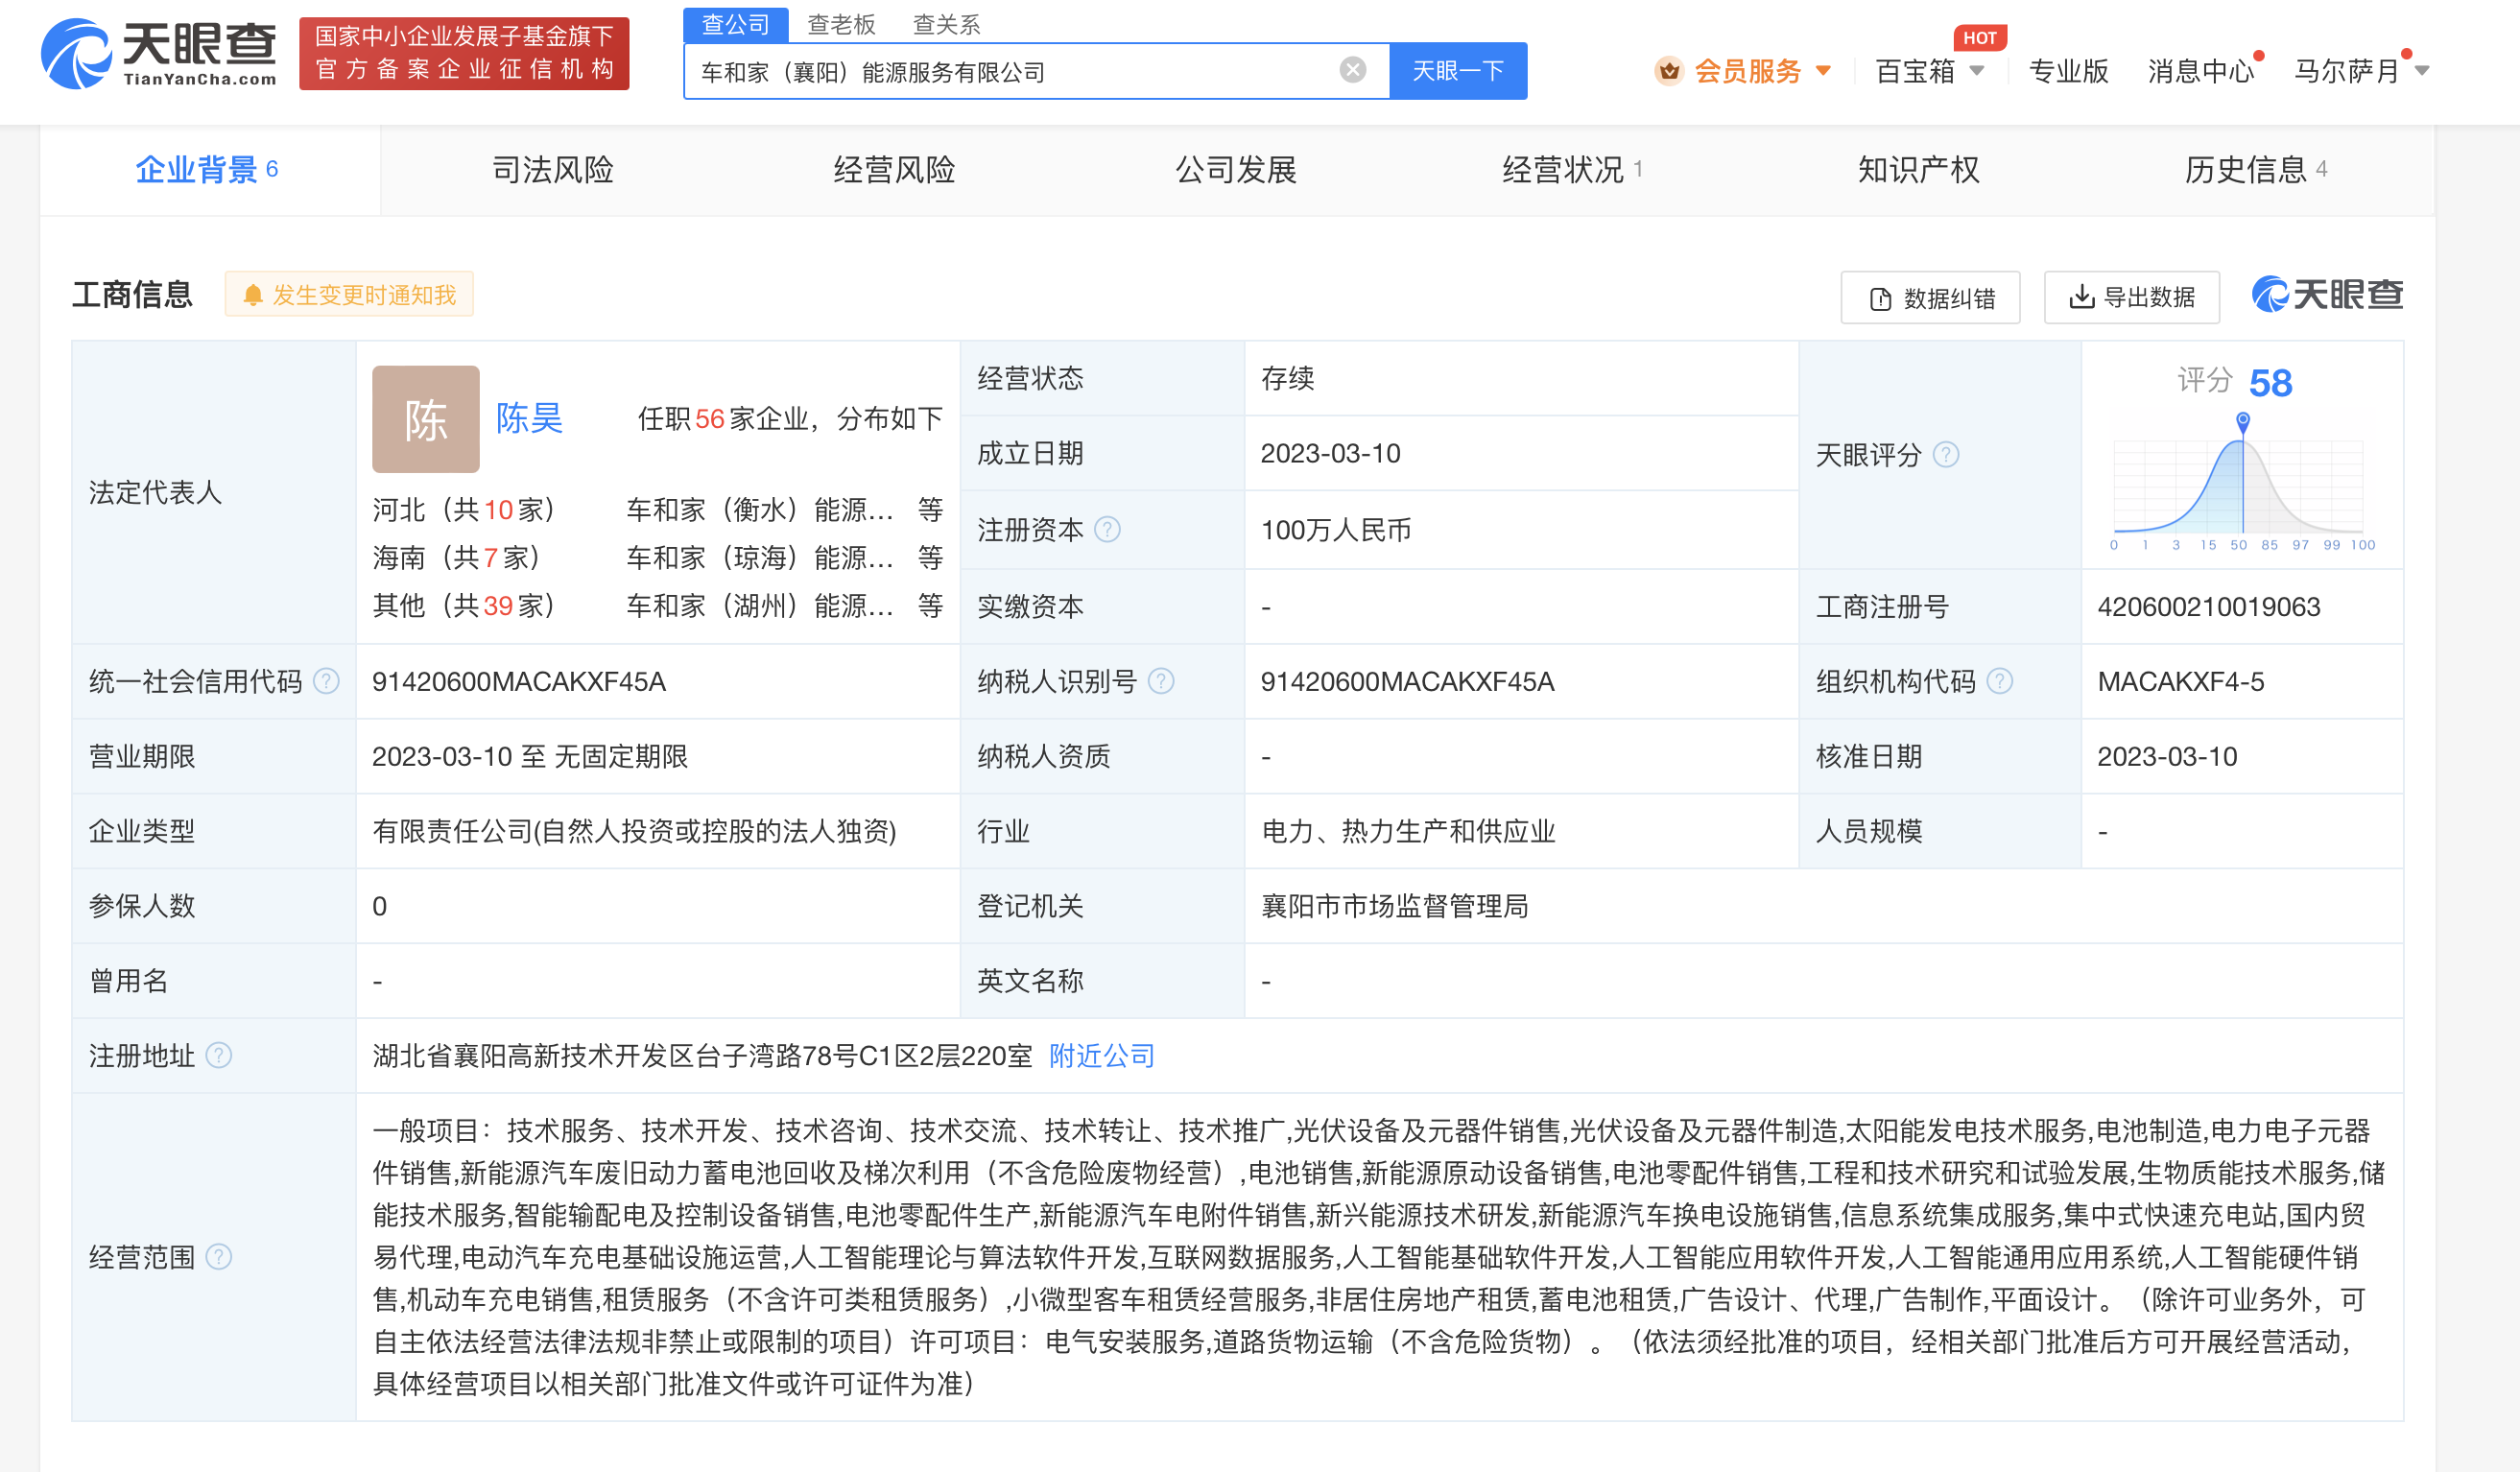Viewport: 2520px width, 1472px height.
Task: Clear the search box with the X icon
Action: coord(1353,68)
